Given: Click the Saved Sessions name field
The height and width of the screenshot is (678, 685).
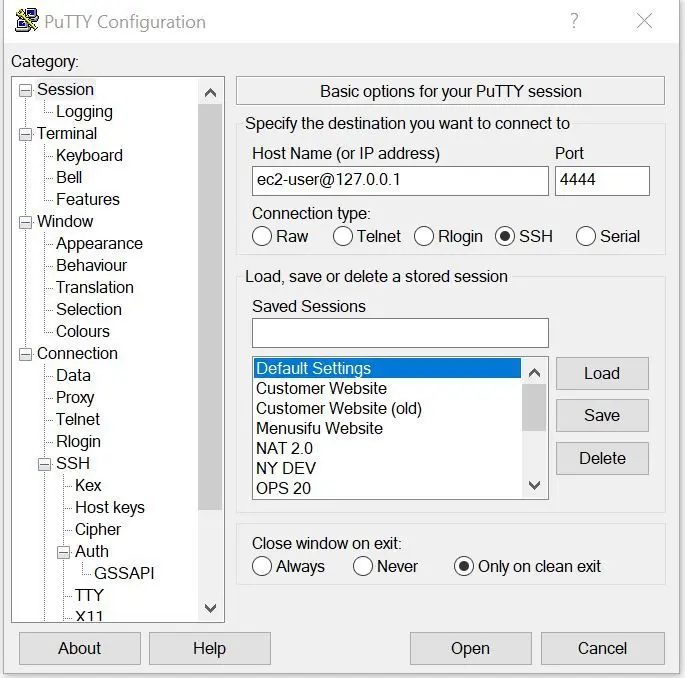Looking at the screenshot, I should pos(400,333).
